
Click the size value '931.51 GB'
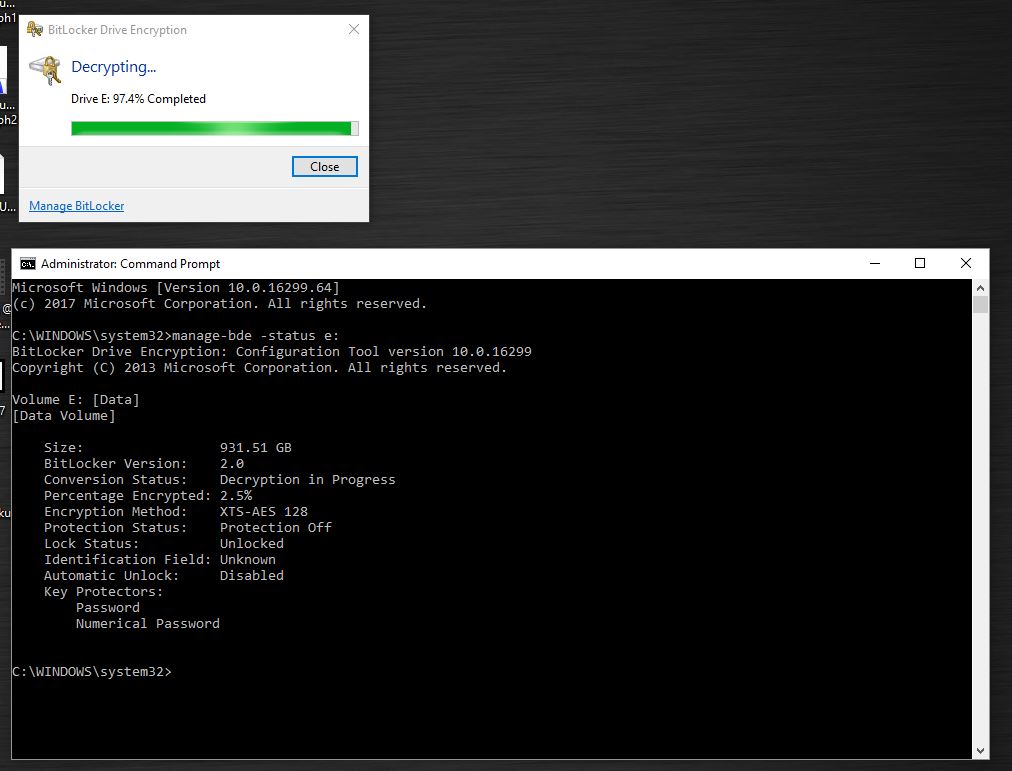click(256, 447)
